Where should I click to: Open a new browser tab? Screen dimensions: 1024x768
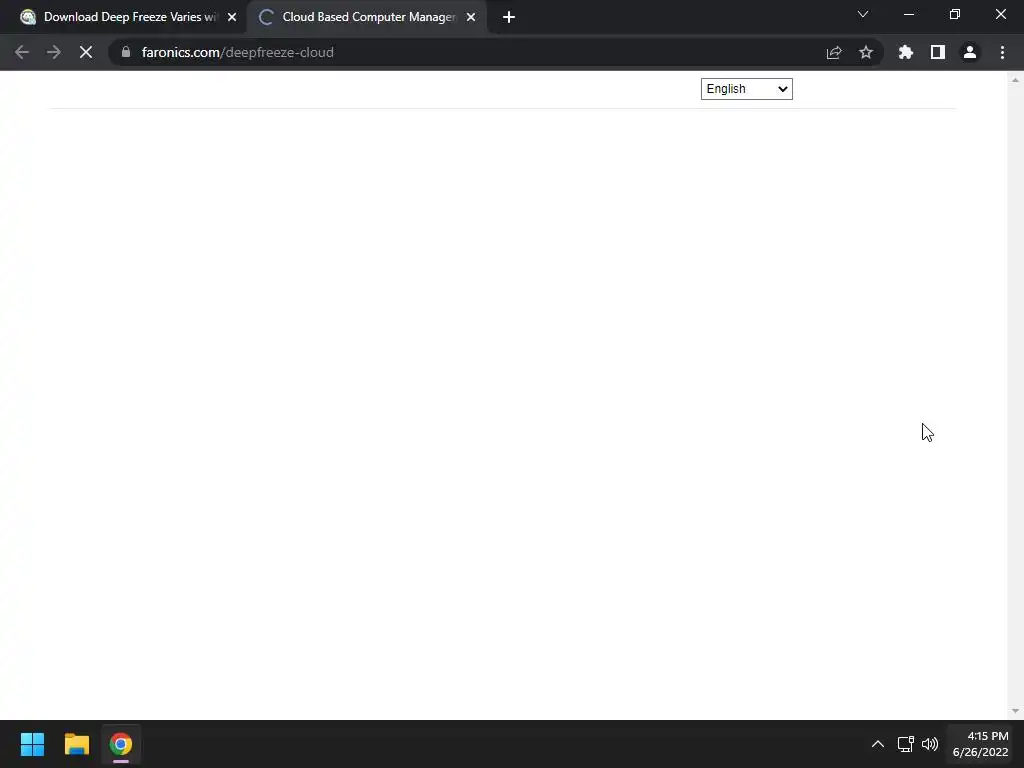coord(509,17)
